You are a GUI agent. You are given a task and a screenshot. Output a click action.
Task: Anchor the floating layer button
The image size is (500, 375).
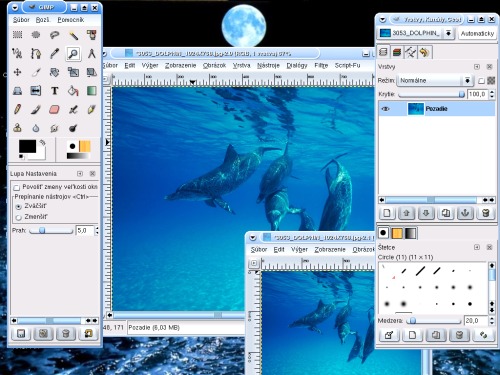click(x=465, y=213)
